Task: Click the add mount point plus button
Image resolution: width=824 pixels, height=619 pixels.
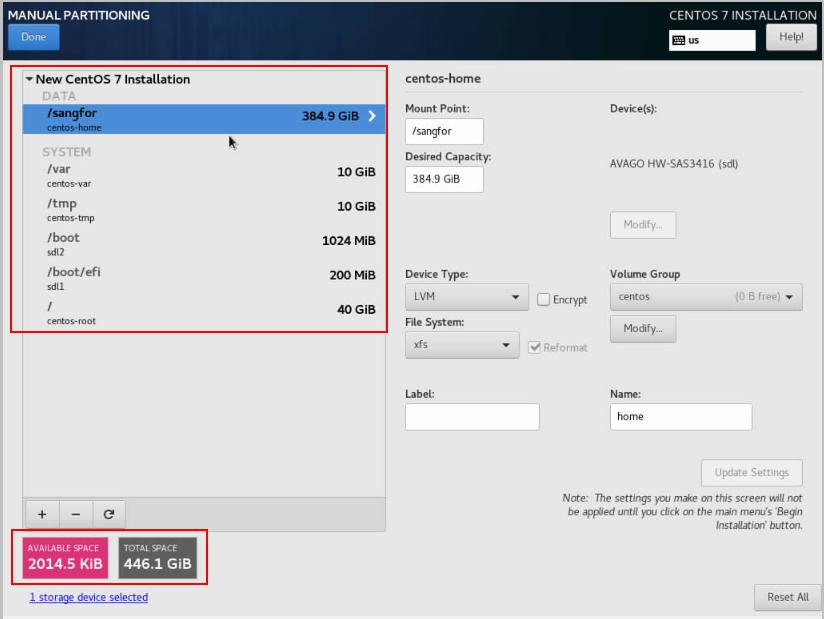Action: pos(42,514)
